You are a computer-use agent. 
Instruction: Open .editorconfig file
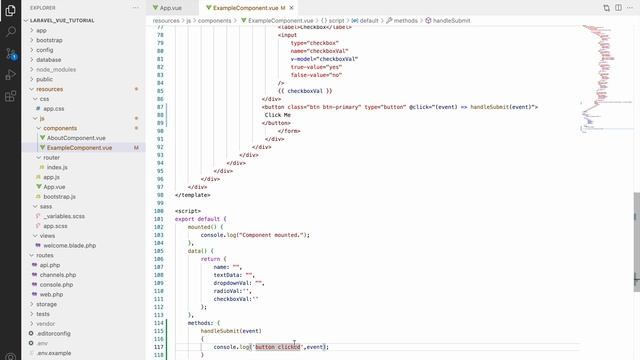(53, 334)
